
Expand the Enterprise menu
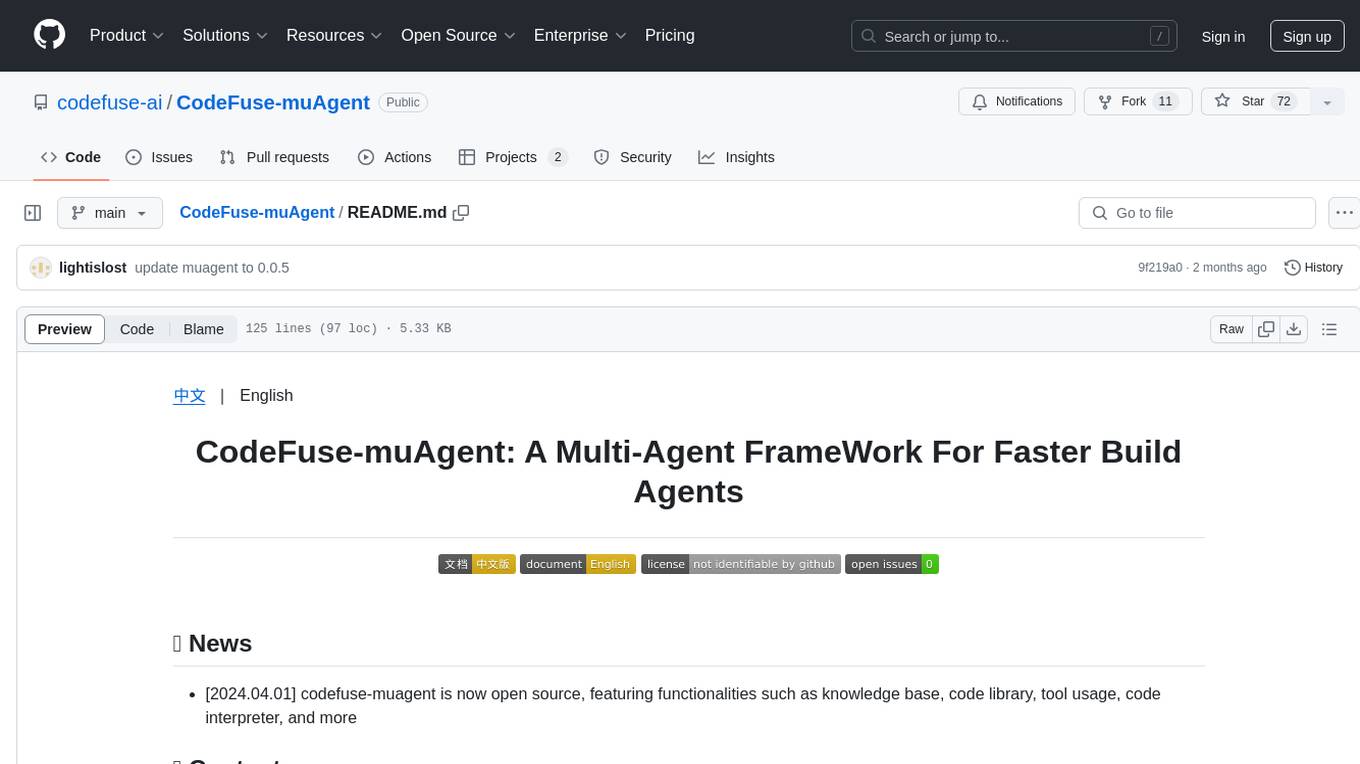tap(580, 35)
